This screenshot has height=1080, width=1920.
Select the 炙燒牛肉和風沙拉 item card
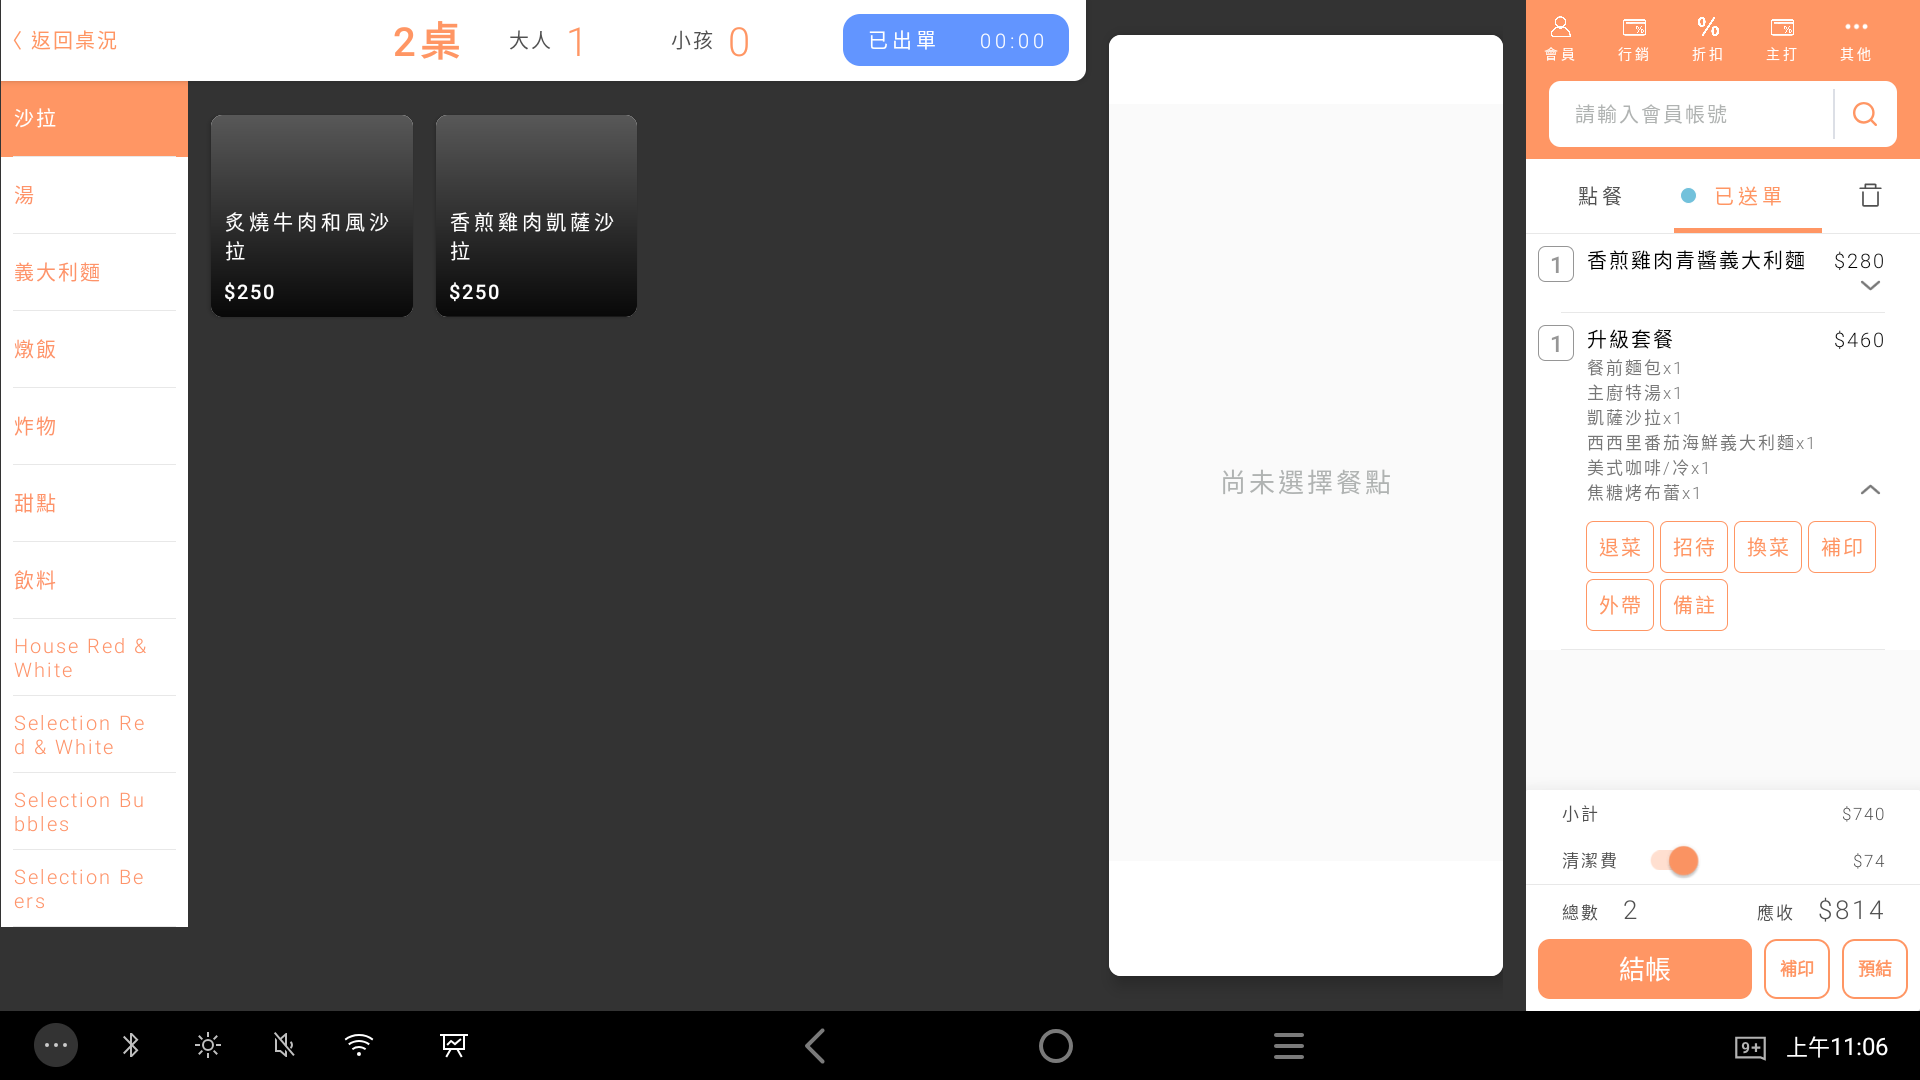coord(312,216)
